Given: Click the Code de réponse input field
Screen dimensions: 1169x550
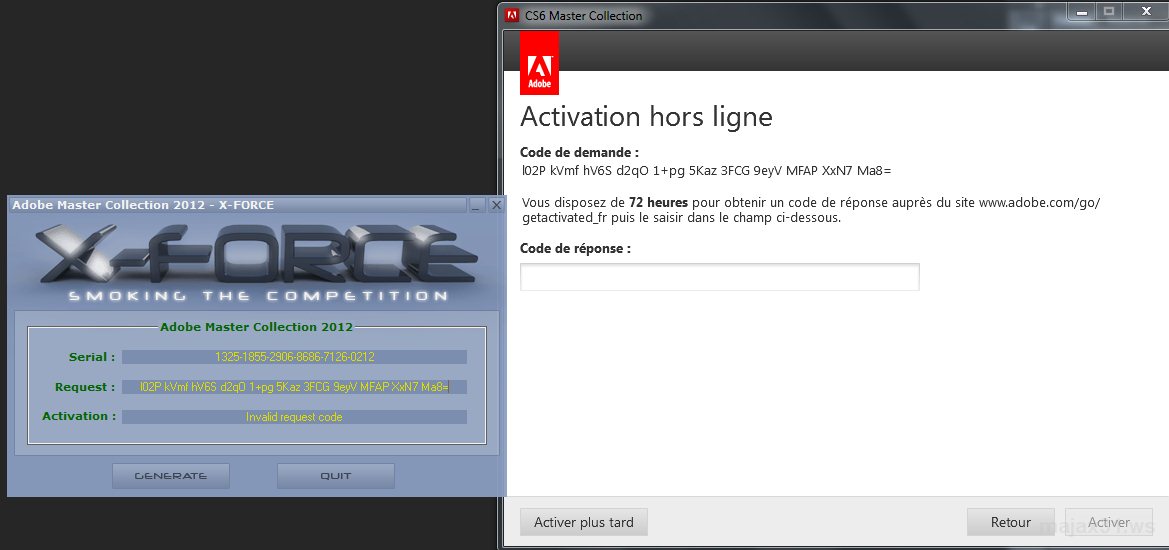Looking at the screenshot, I should click(x=719, y=276).
